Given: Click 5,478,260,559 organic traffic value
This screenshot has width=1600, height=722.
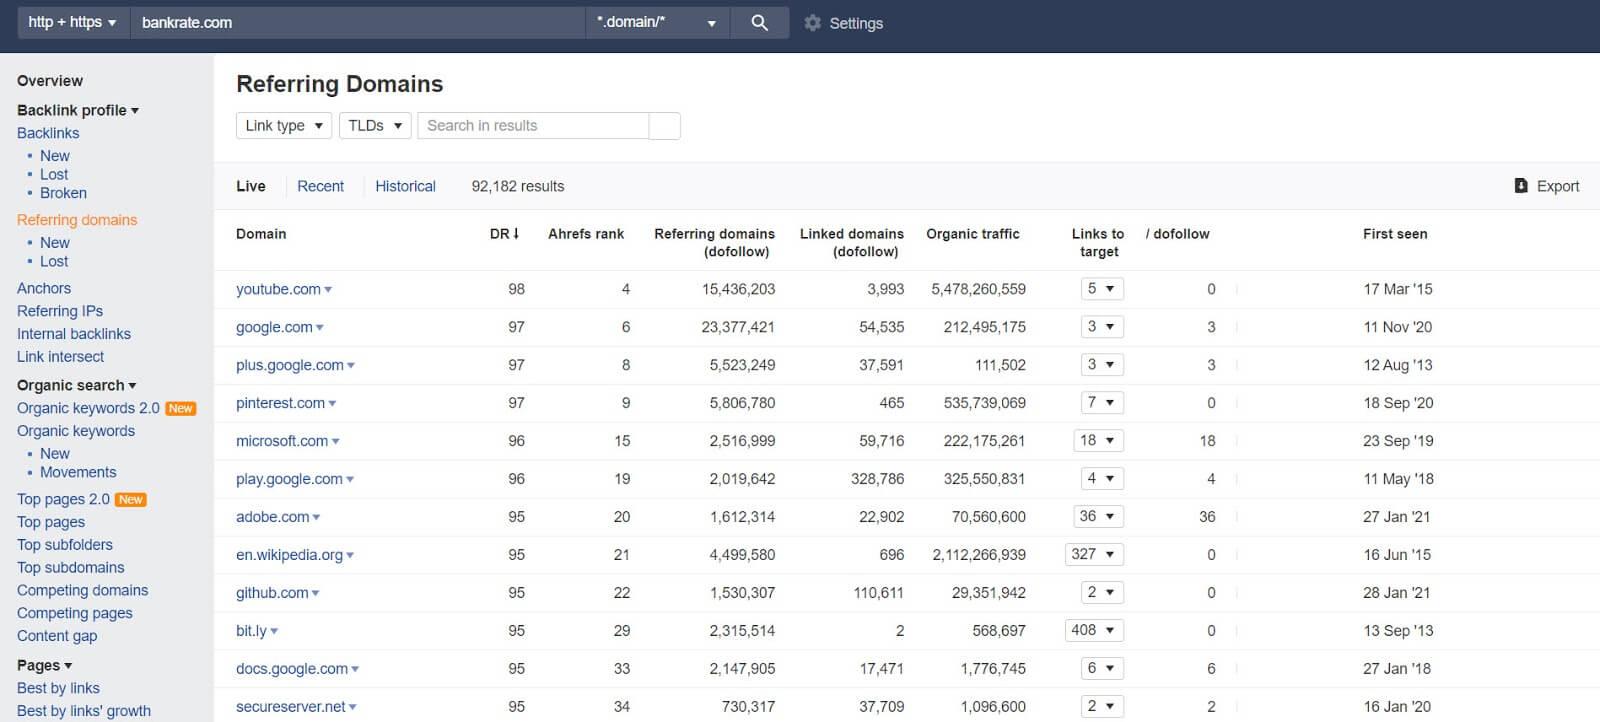Looking at the screenshot, I should point(978,289).
